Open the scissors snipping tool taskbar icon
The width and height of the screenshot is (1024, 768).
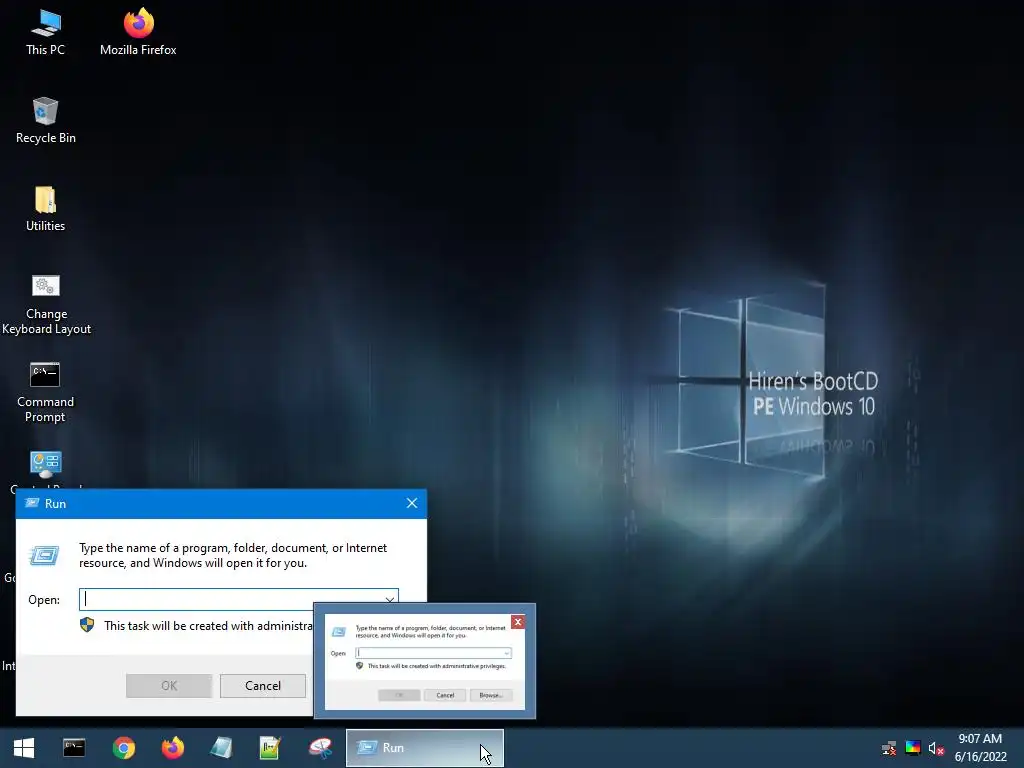[320, 748]
